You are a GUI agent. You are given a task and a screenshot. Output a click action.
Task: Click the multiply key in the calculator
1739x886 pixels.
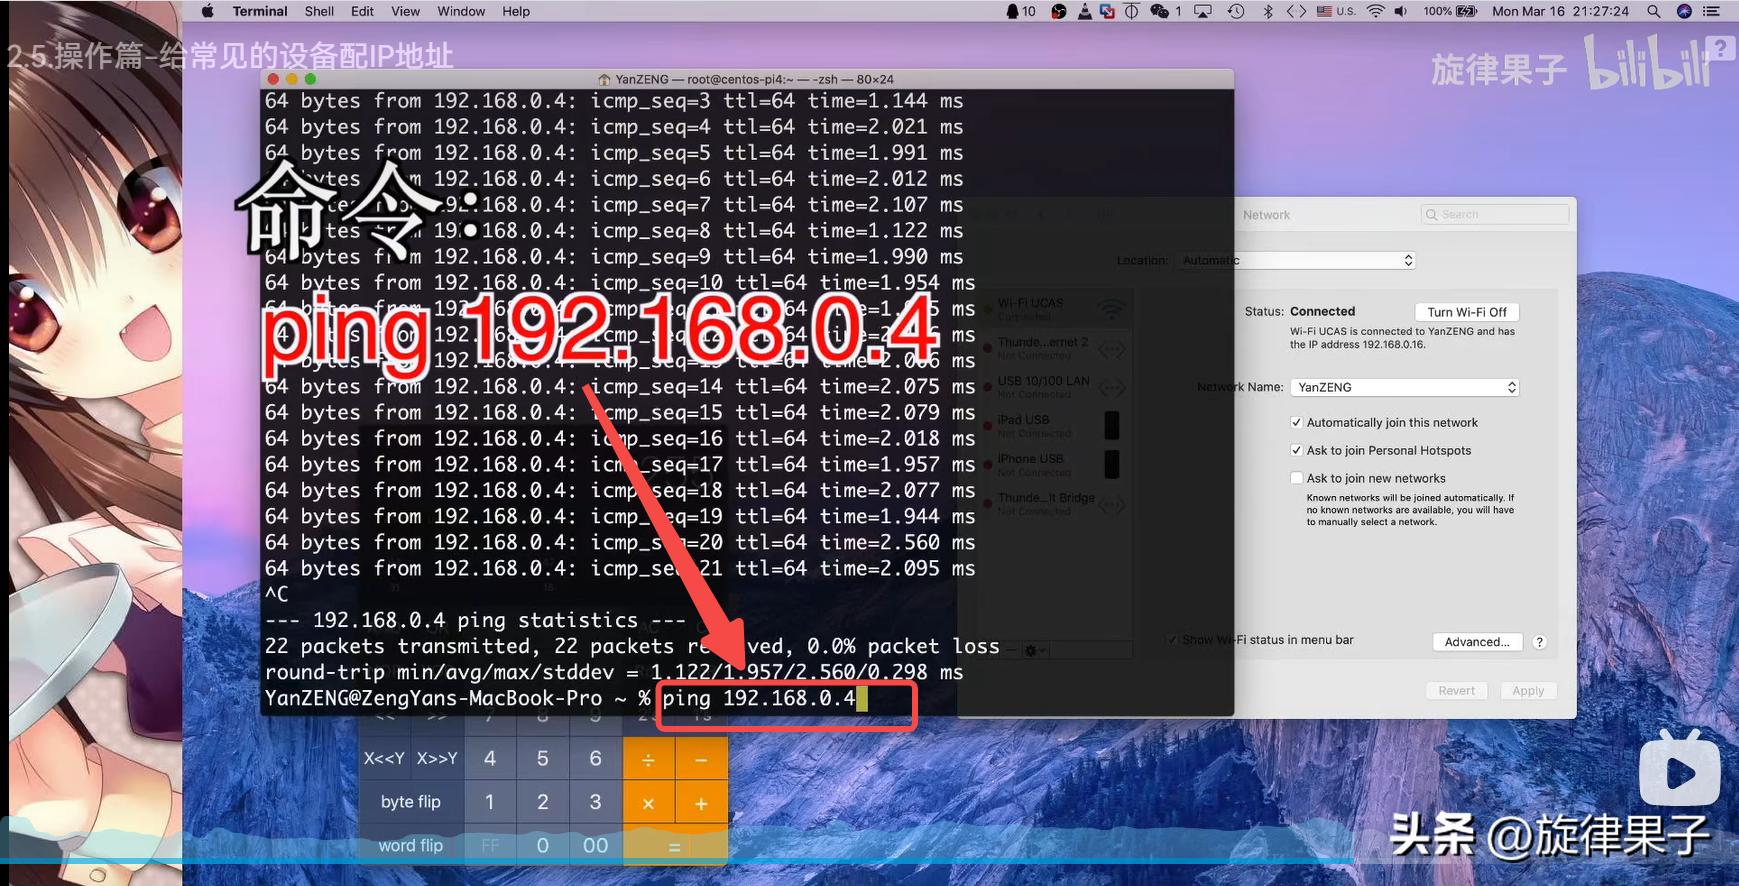(648, 803)
